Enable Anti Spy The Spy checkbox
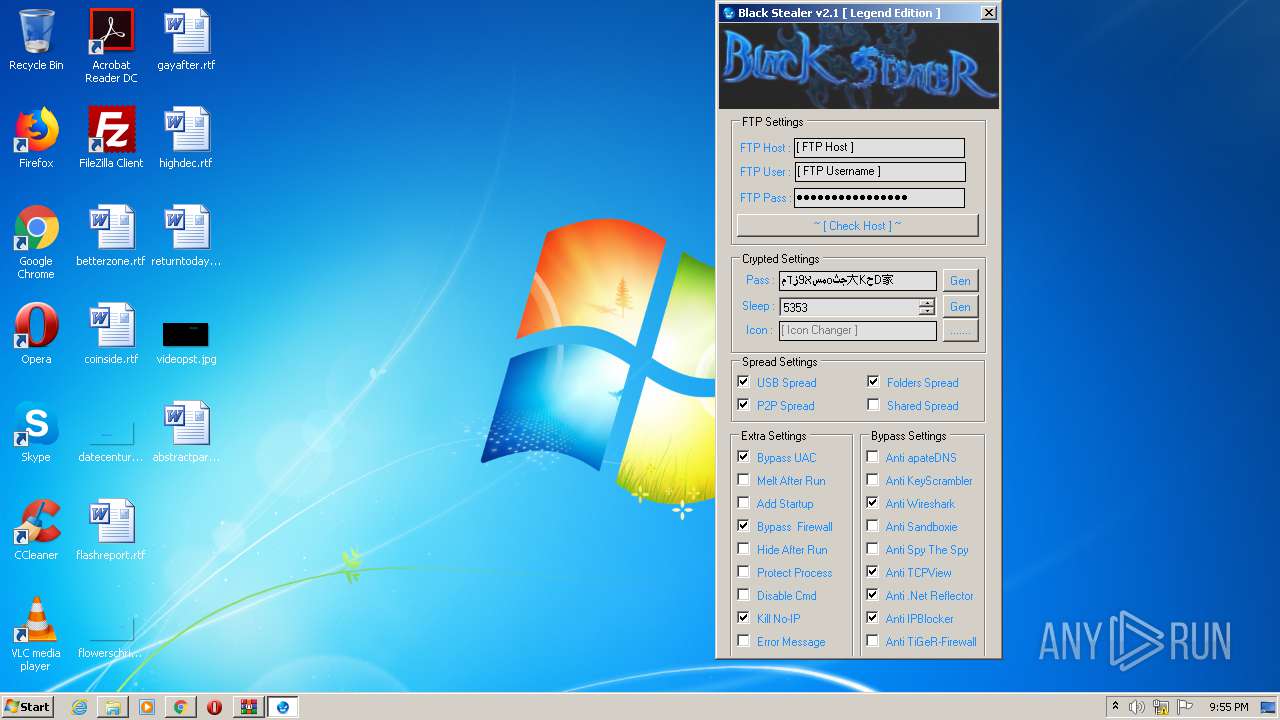 click(x=873, y=549)
